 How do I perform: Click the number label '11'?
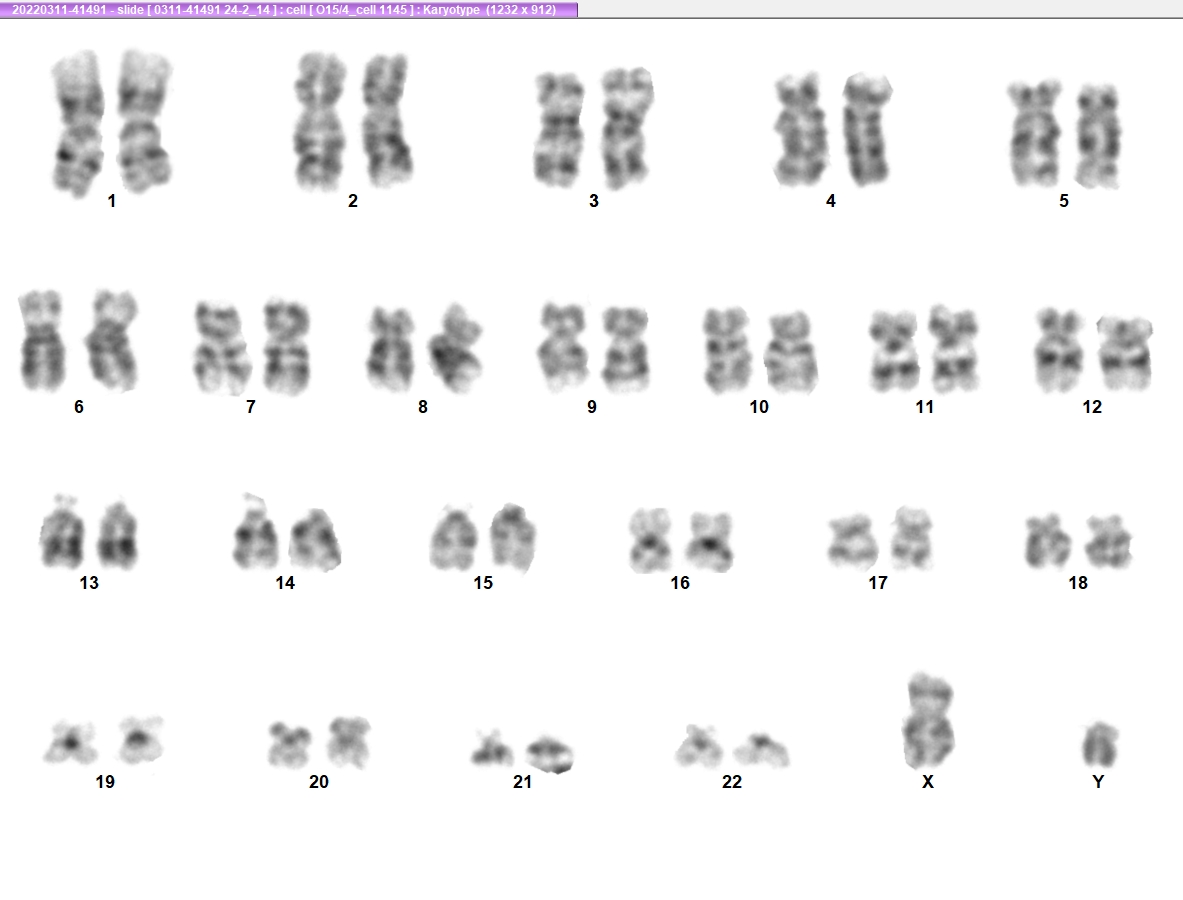coord(925,407)
